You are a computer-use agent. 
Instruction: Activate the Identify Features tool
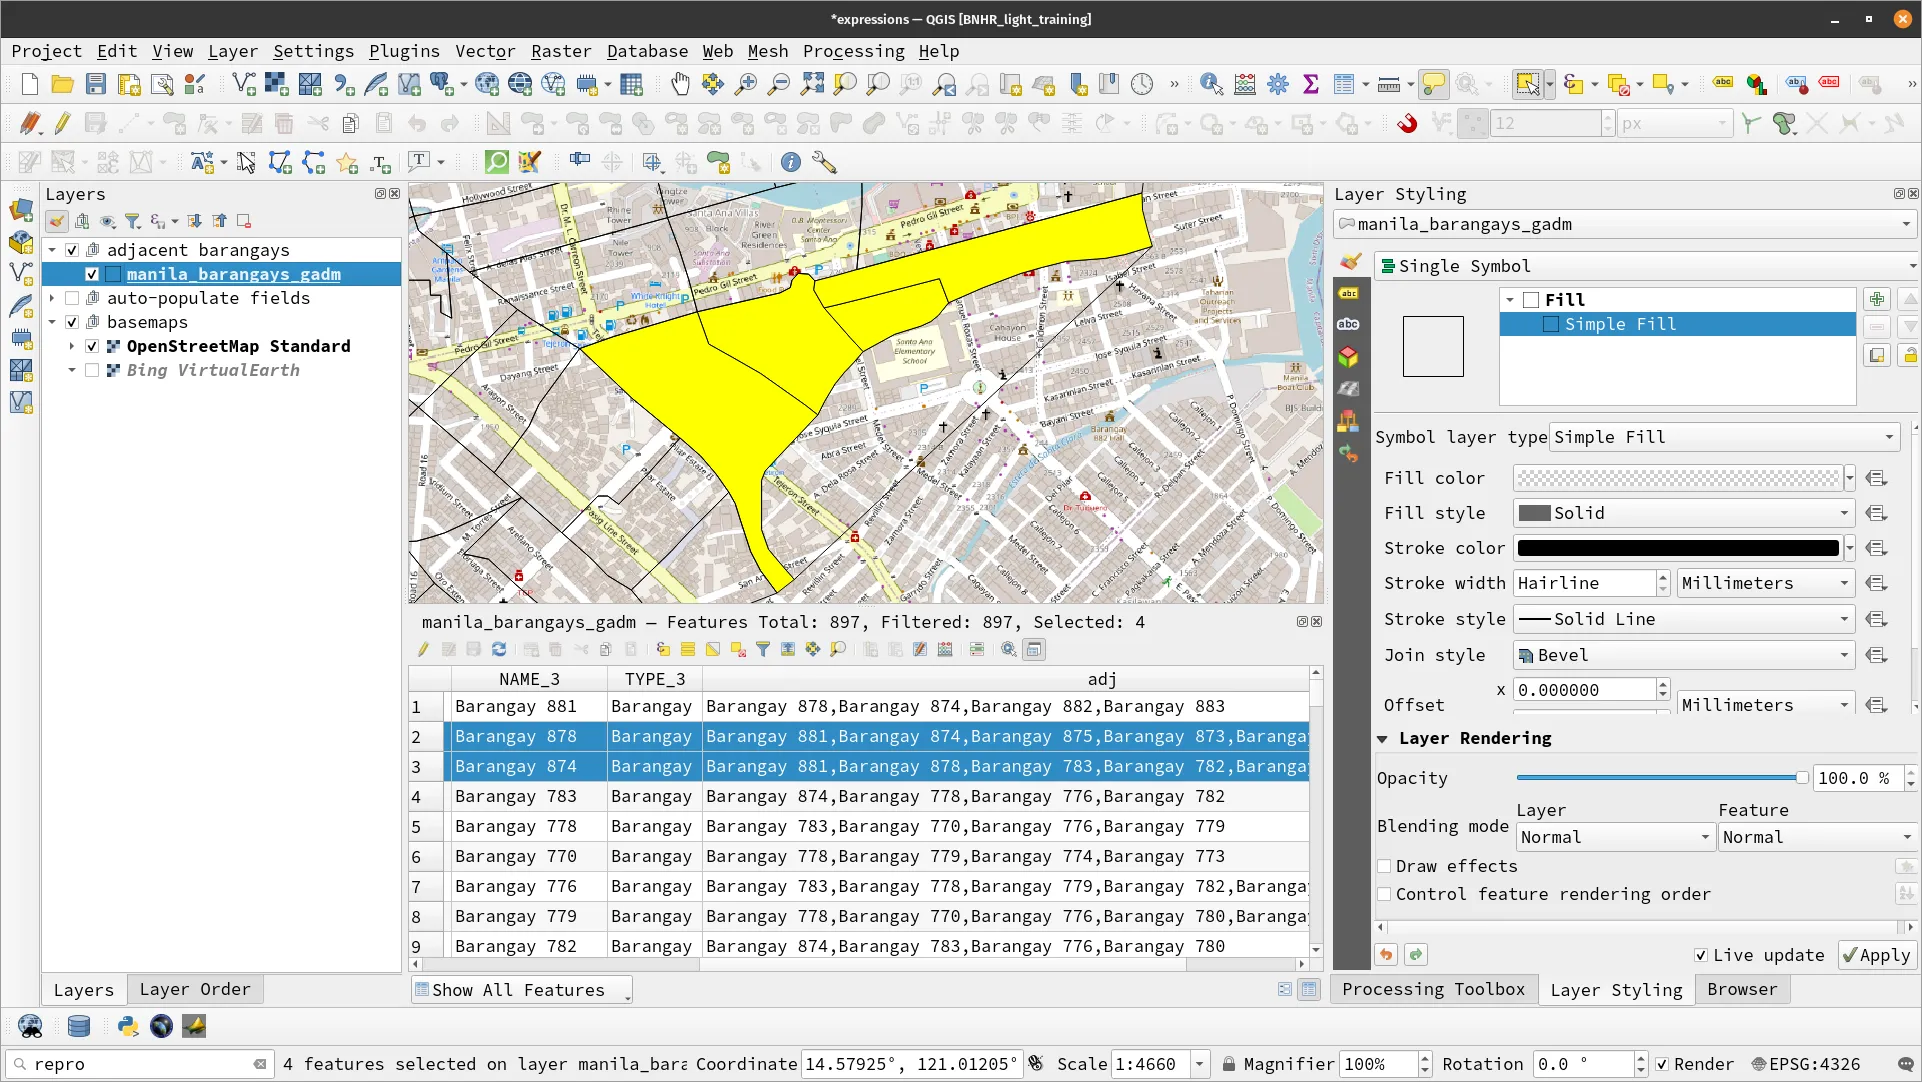pos(1211,84)
